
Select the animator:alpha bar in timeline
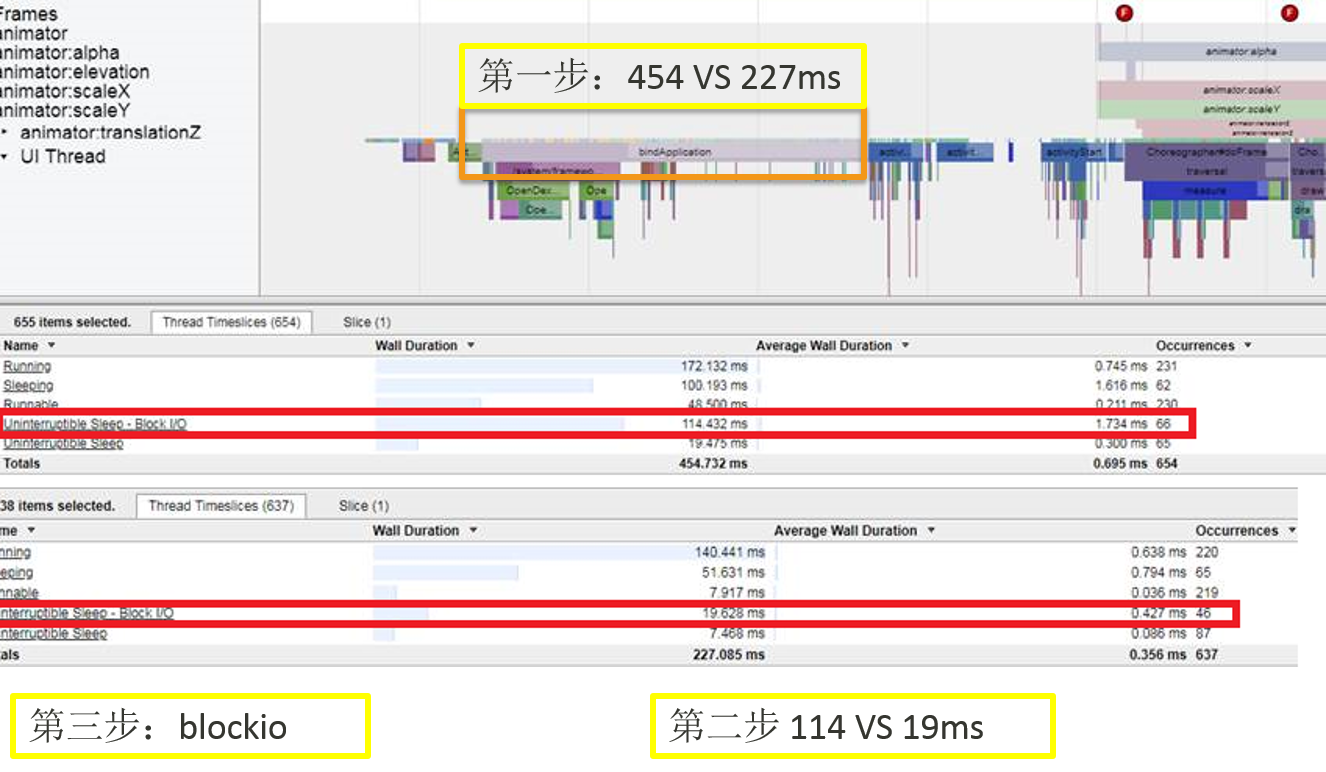click(1211, 51)
